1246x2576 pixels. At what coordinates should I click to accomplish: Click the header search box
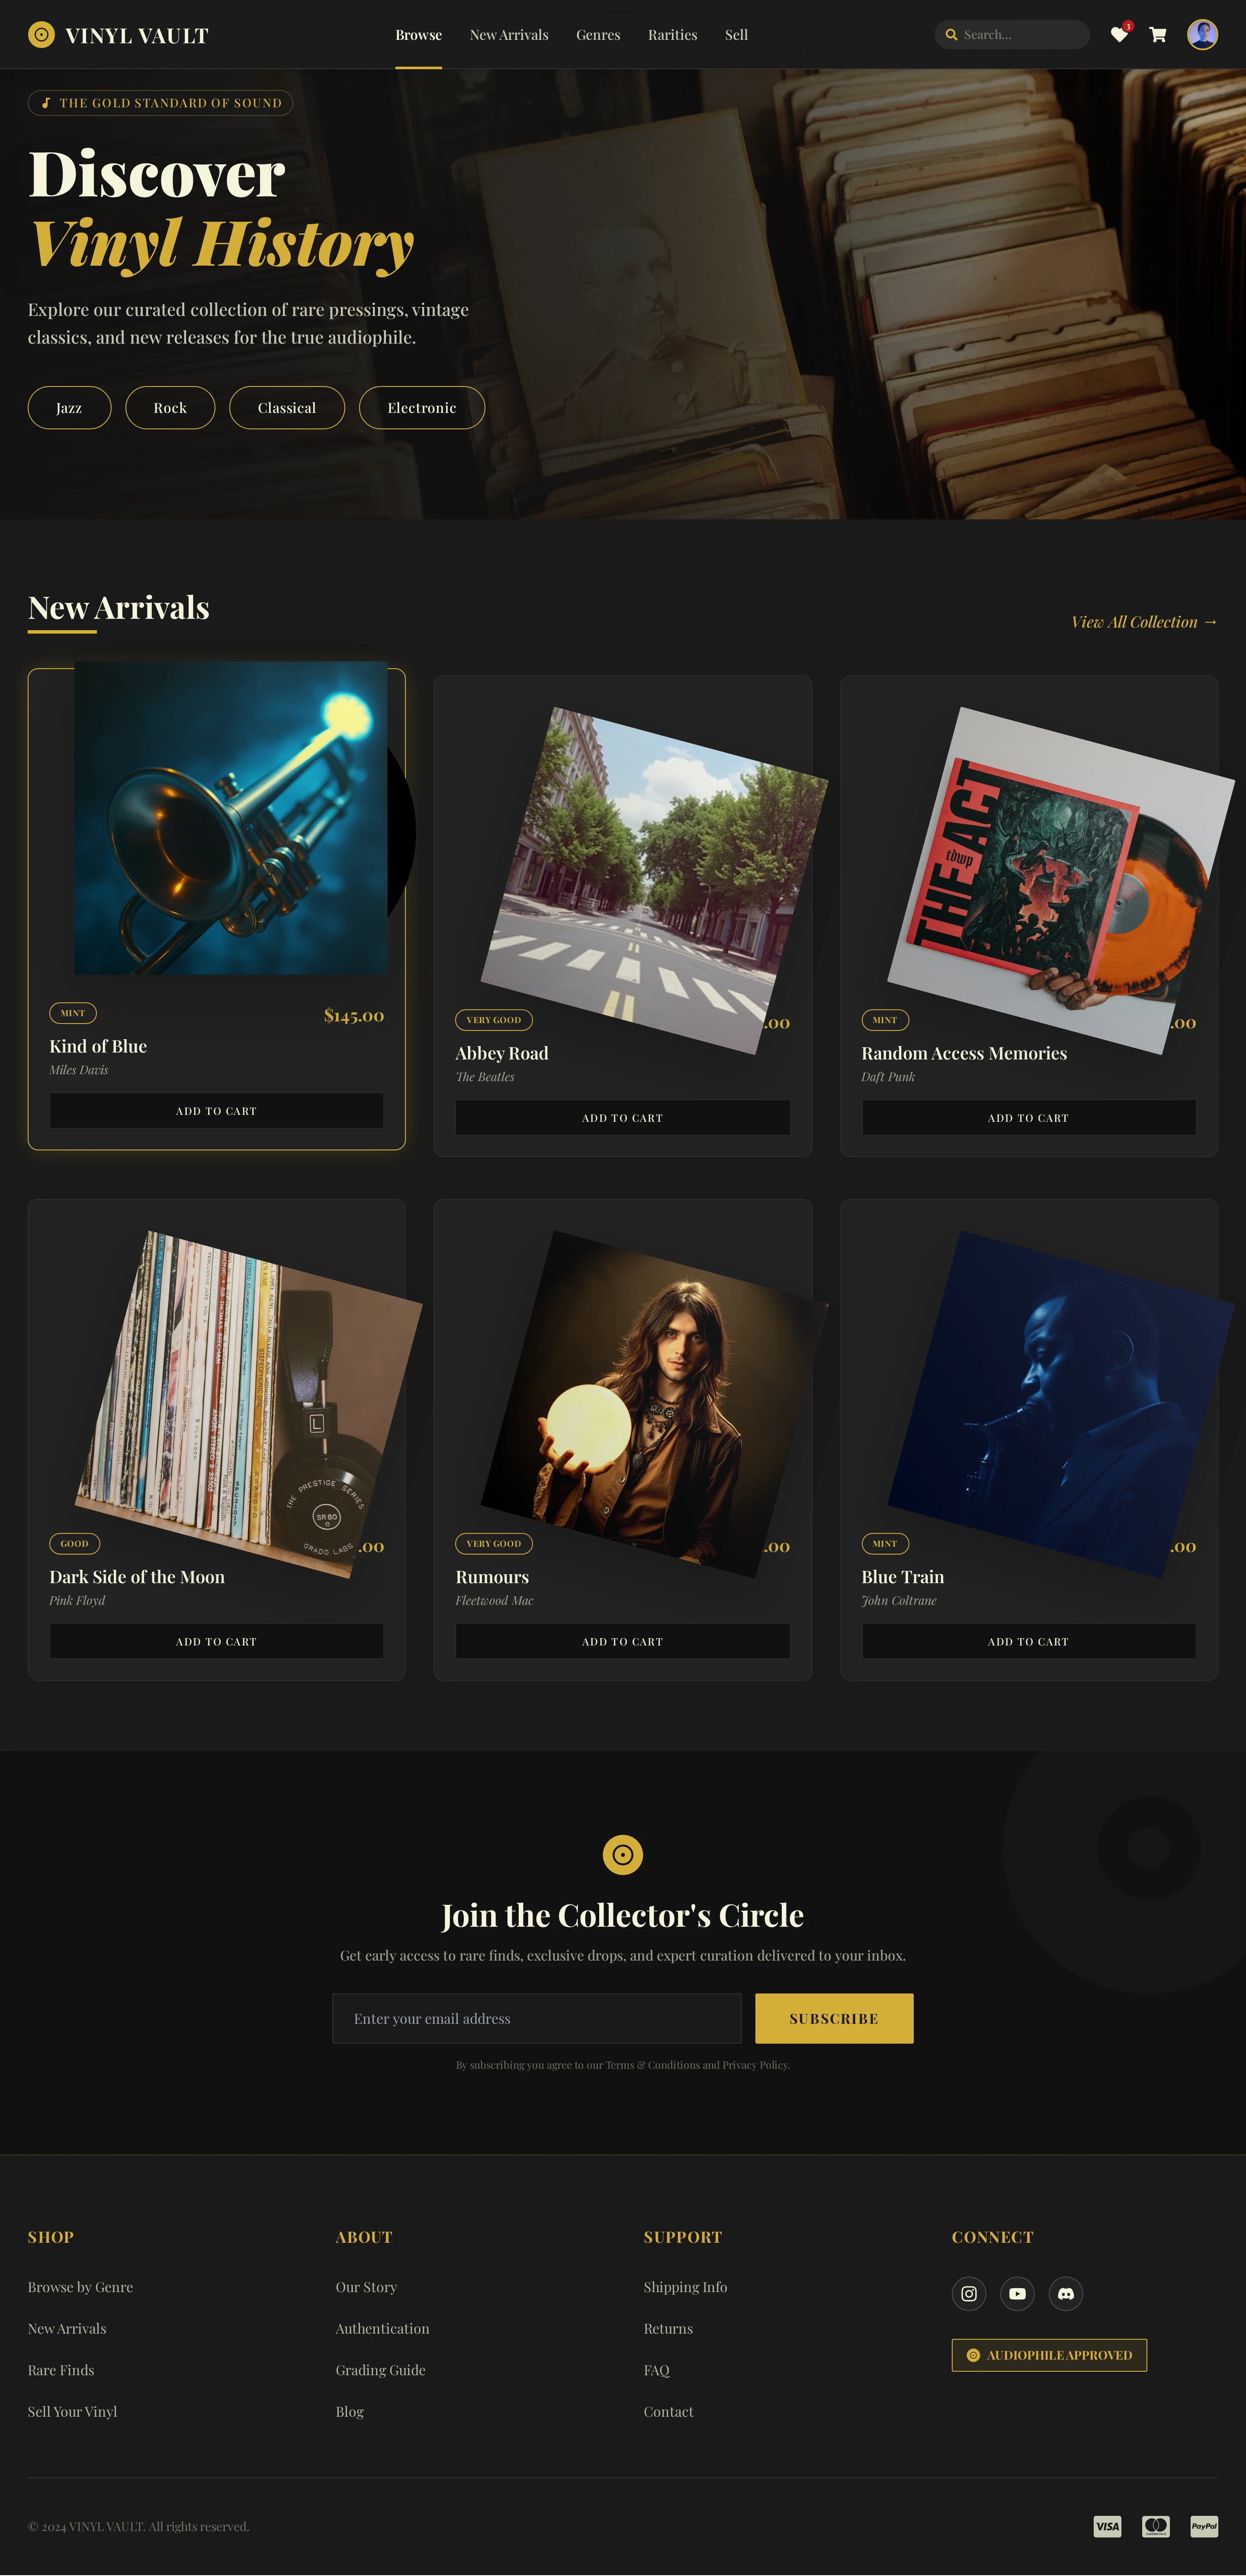point(1012,35)
